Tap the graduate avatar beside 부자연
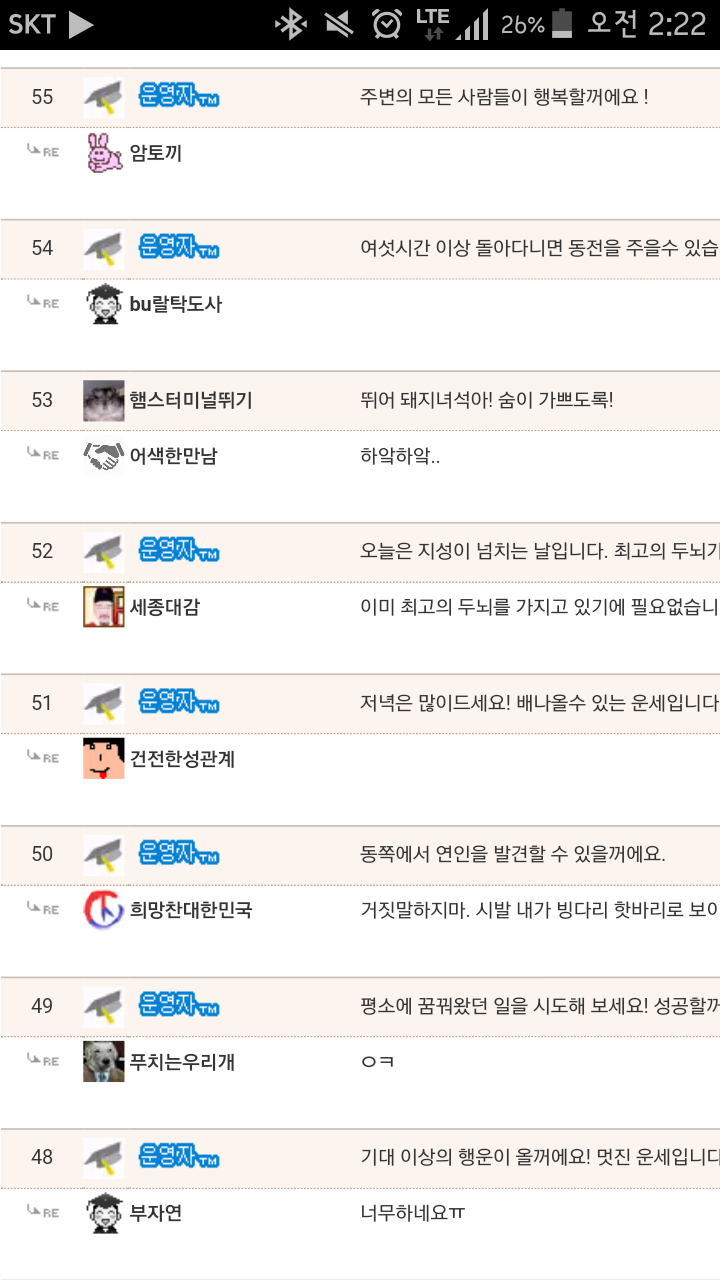This screenshot has height=1280, width=720. pos(104,1213)
